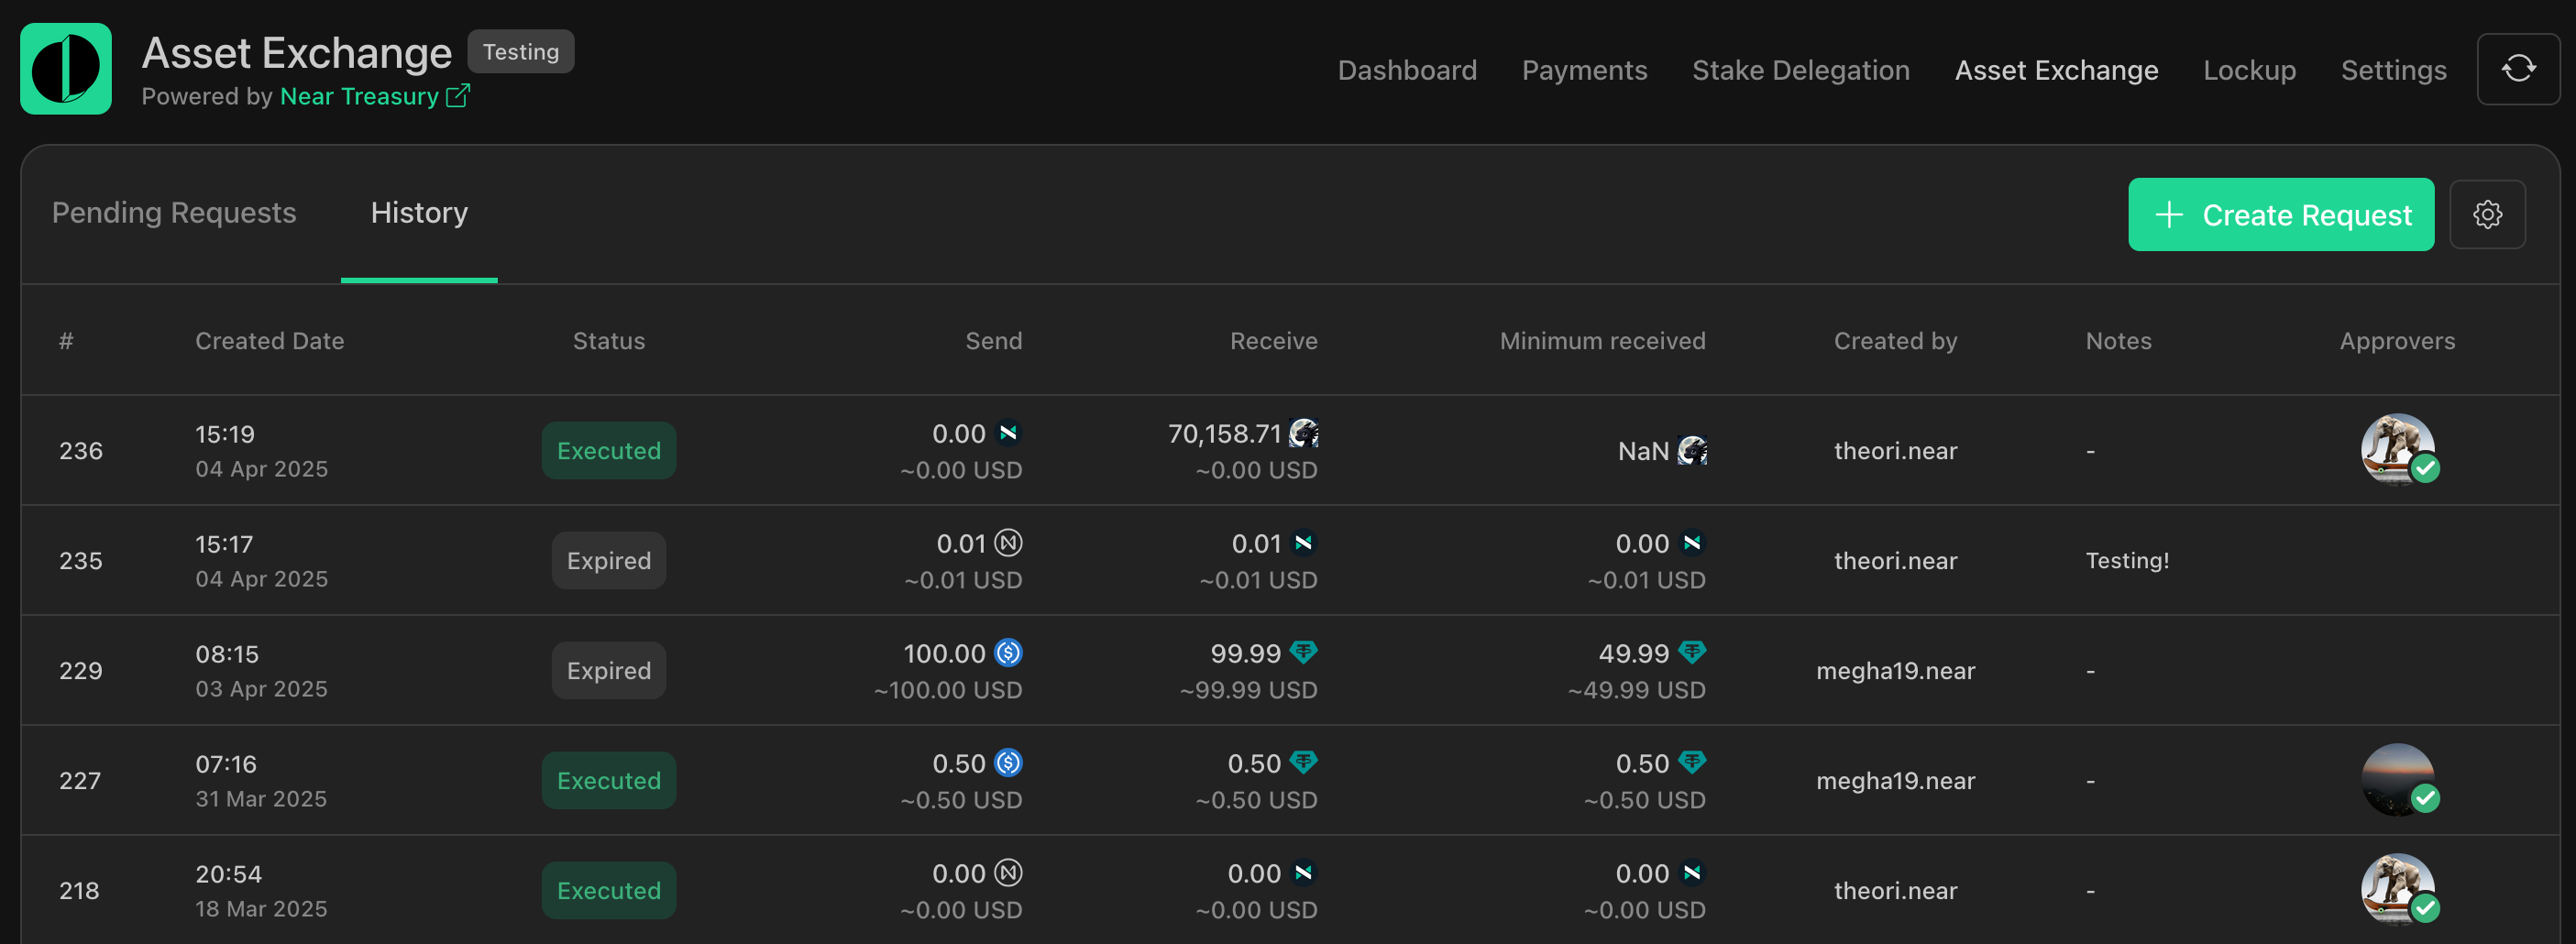Open the Payments section

click(x=1584, y=70)
